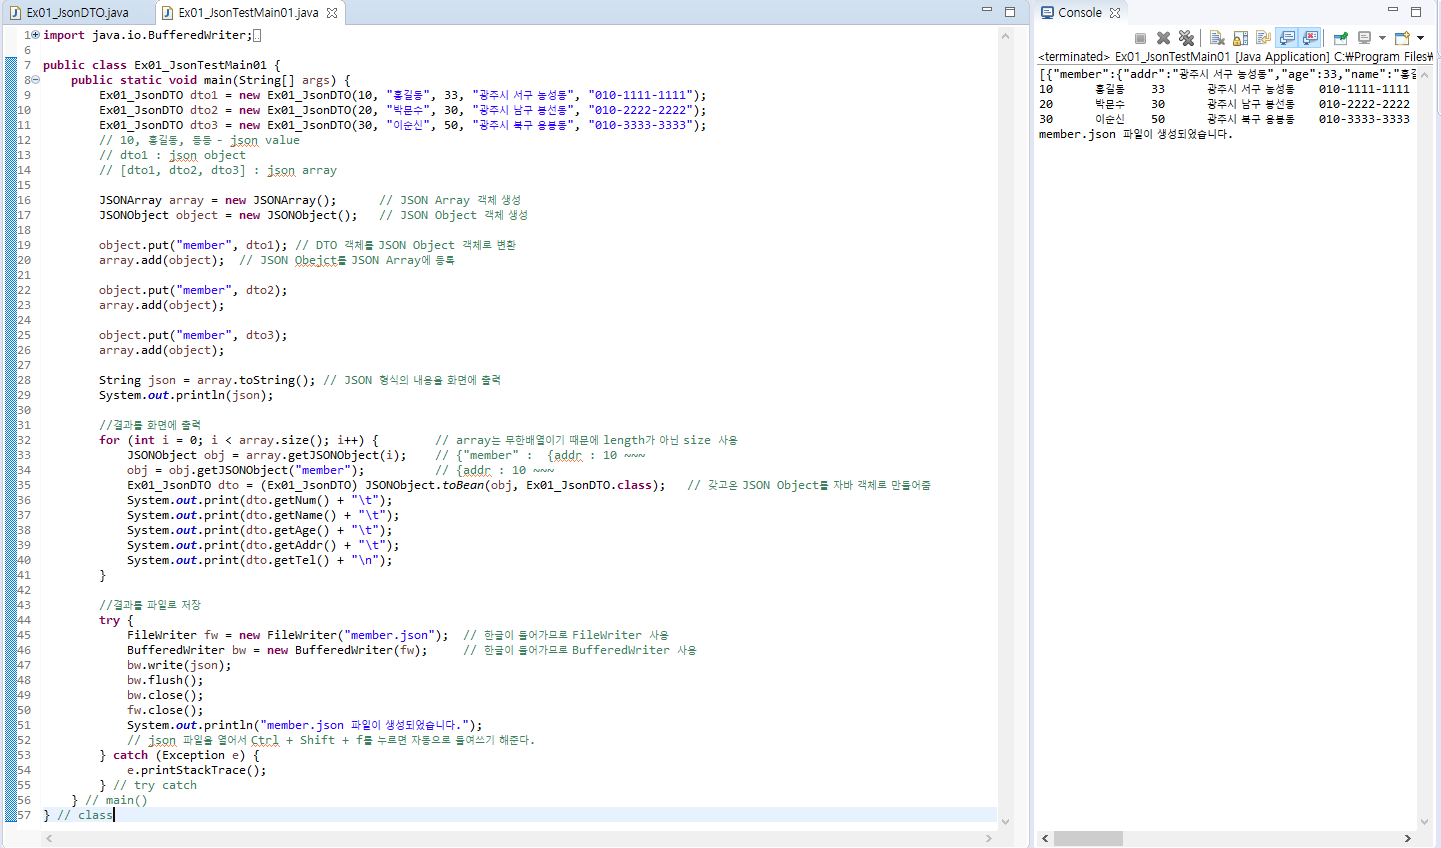Click the Console horizontal scrollbar thumb

(1088, 839)
